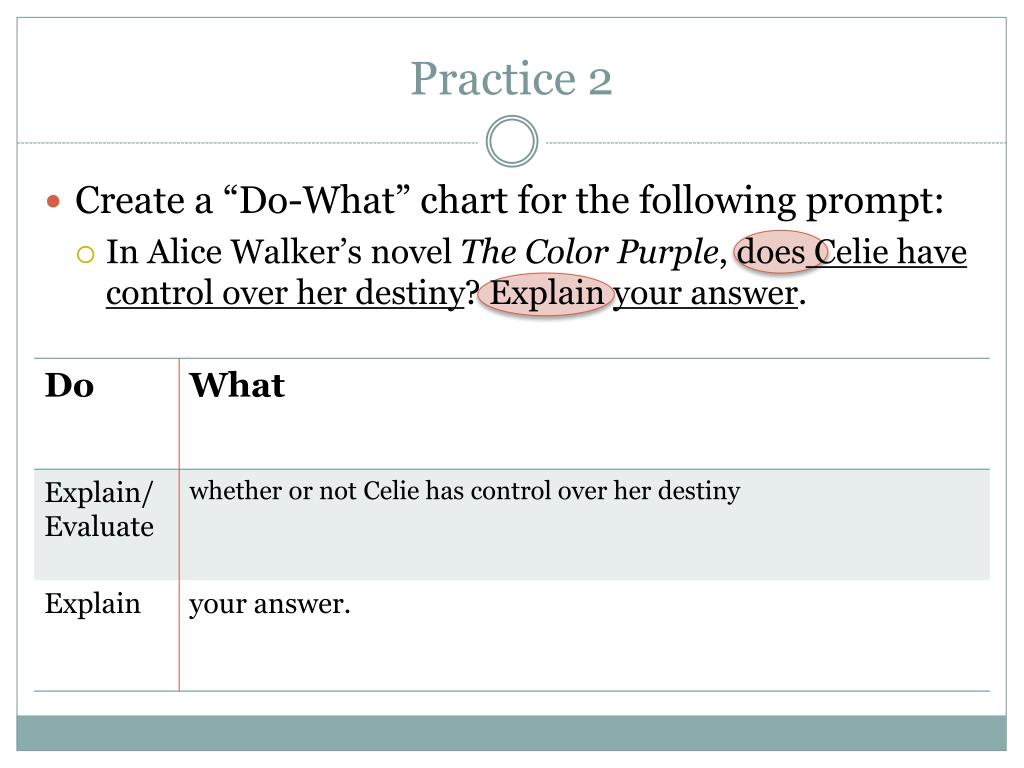Viewport: 1024px width, 768px height.
Task: Click the Practice 2 slide title
Action: click(x=511, y=80)
